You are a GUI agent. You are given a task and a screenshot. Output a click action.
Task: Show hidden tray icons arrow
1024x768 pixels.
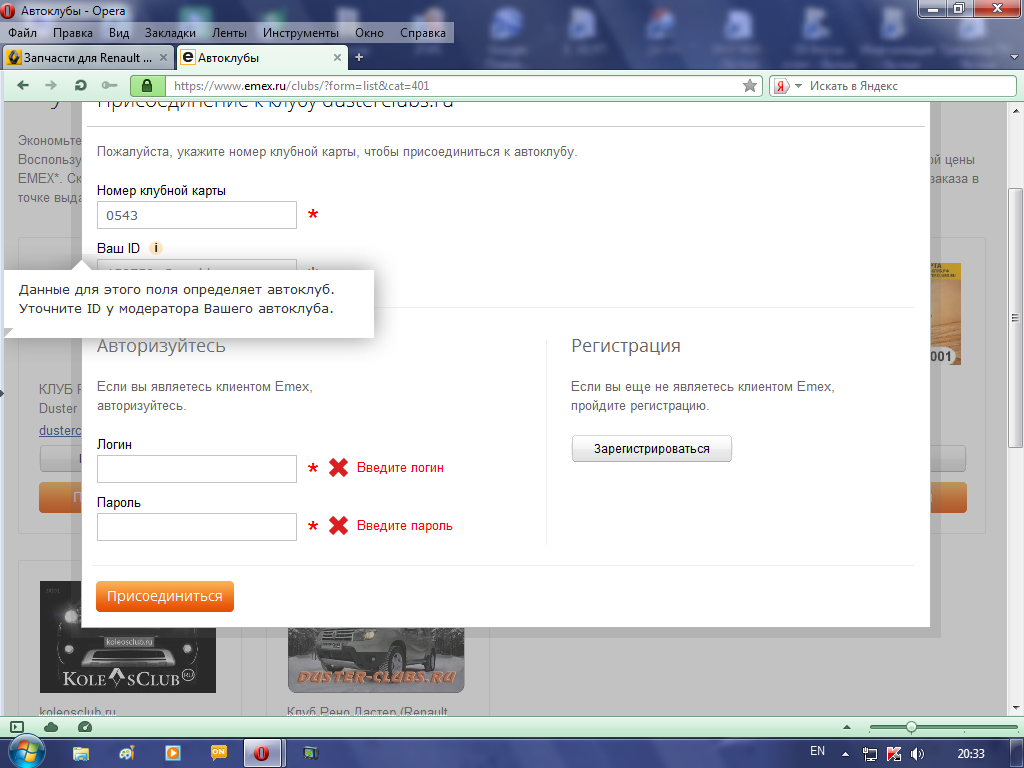(845, 754)
